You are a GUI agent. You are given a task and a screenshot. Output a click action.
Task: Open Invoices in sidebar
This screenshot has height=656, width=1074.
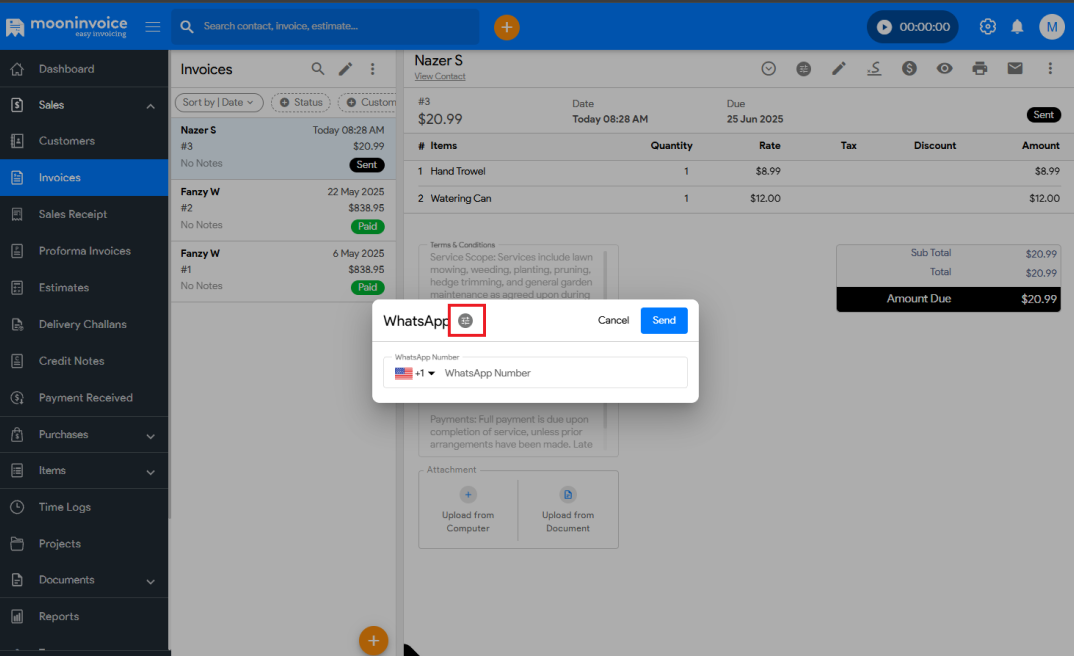[84, 178]
